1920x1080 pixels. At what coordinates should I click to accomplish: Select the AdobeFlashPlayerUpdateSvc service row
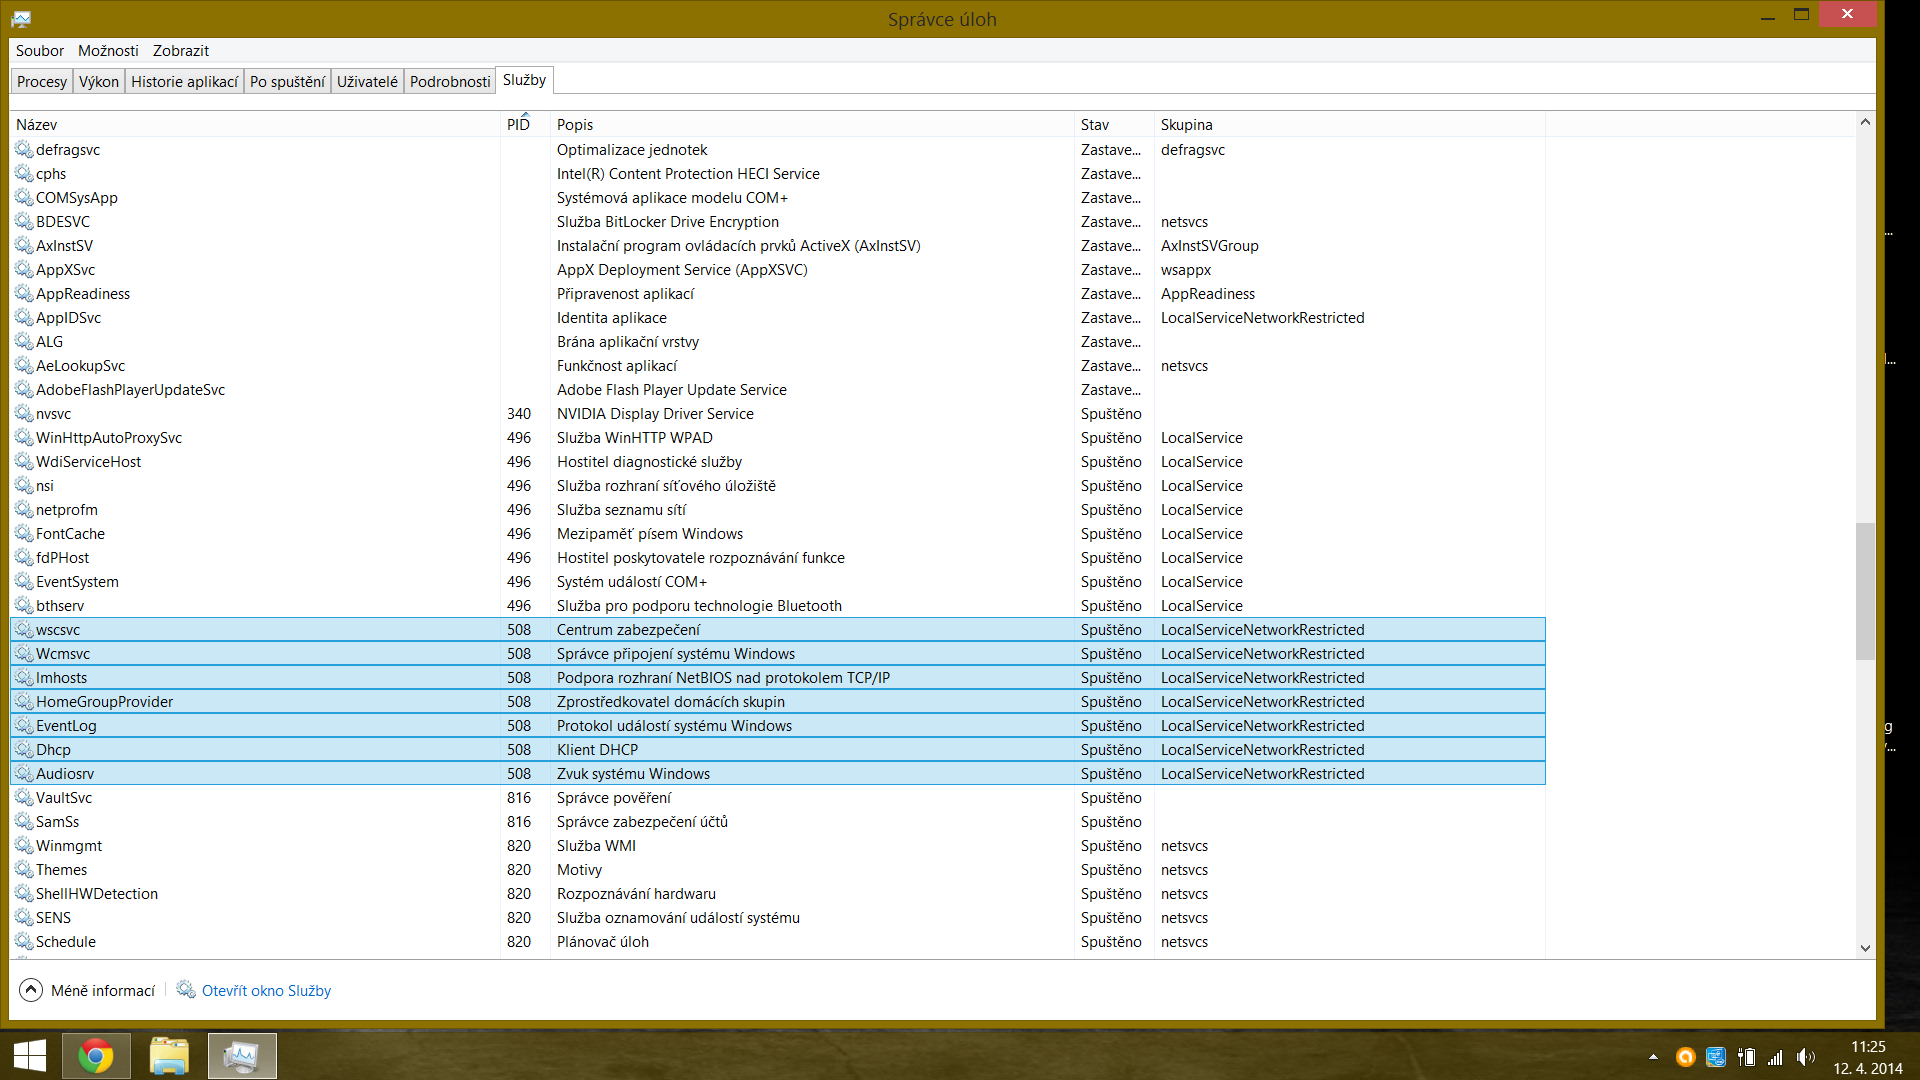[x=778, y=389]
